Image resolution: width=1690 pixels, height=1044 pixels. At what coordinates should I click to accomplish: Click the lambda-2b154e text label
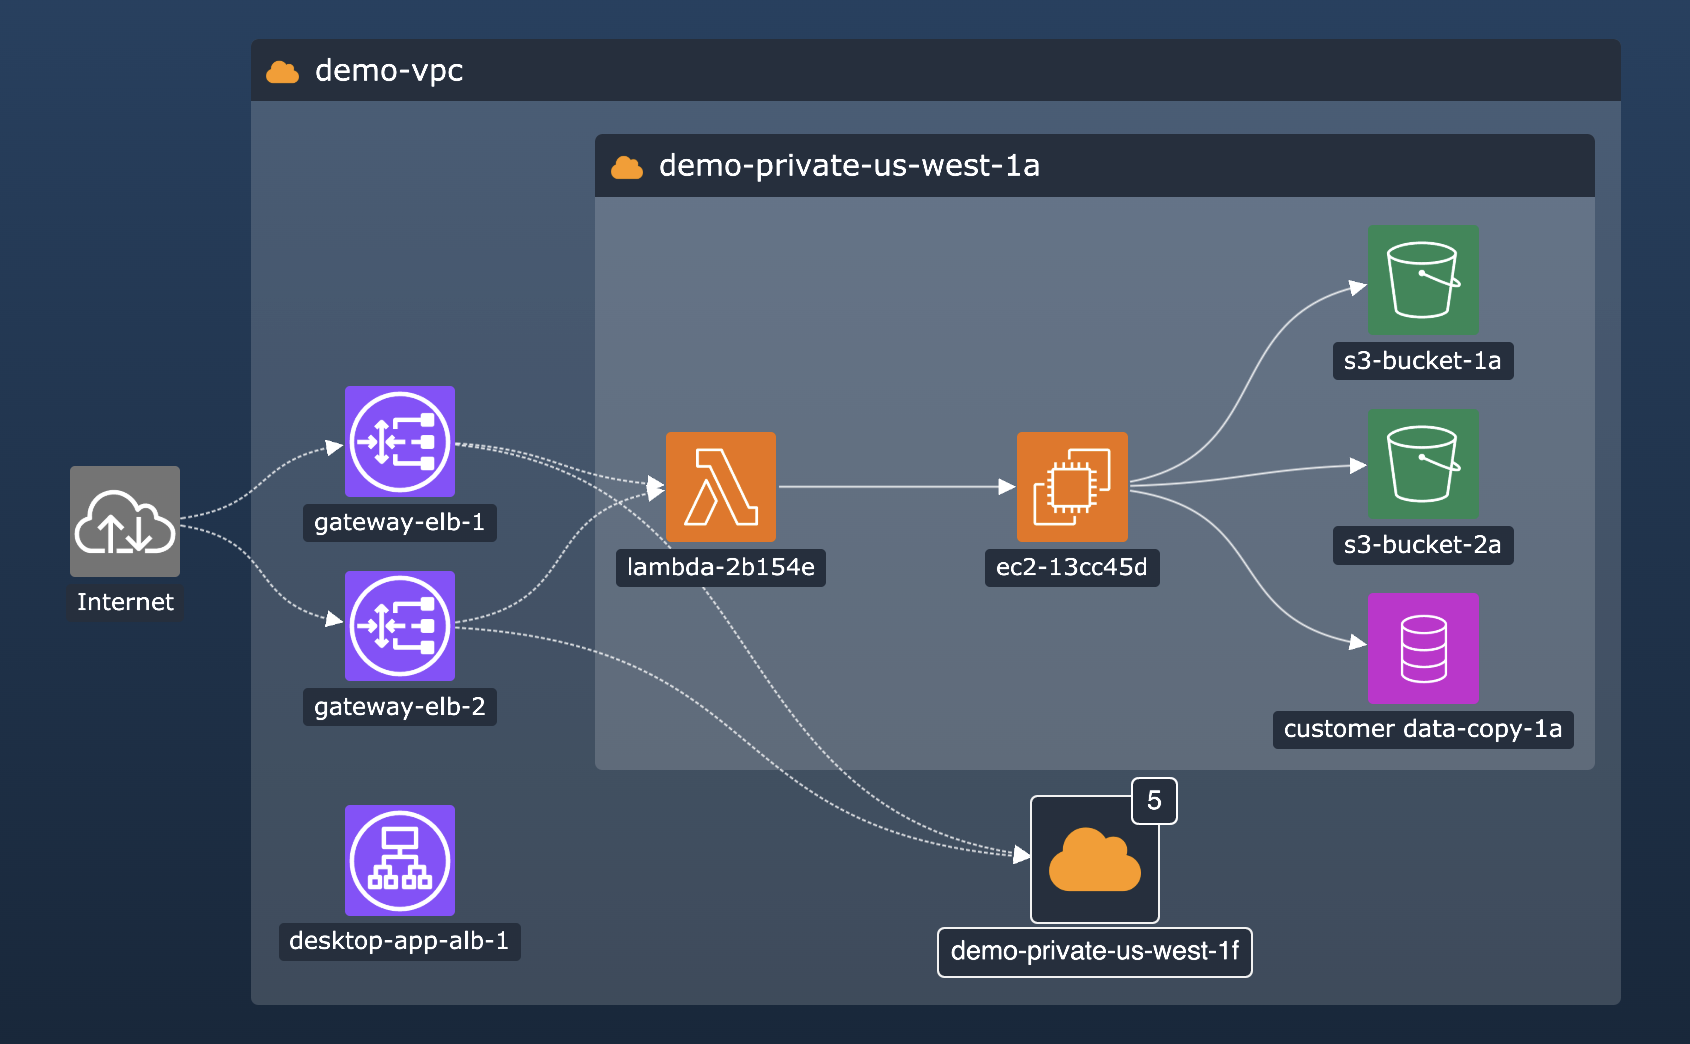[x=721, y=567]
